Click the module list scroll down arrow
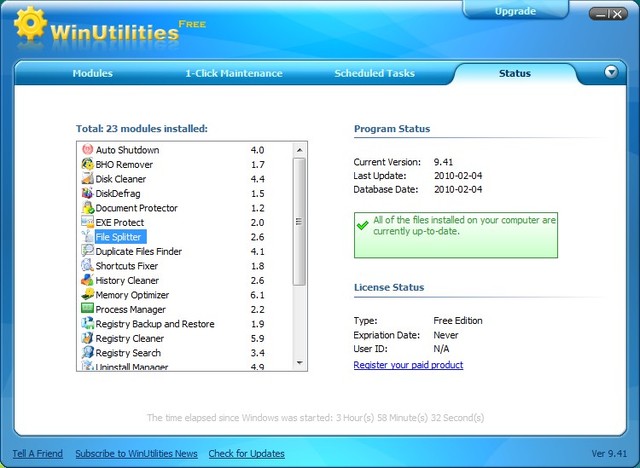640x468 pixels. 300,363
